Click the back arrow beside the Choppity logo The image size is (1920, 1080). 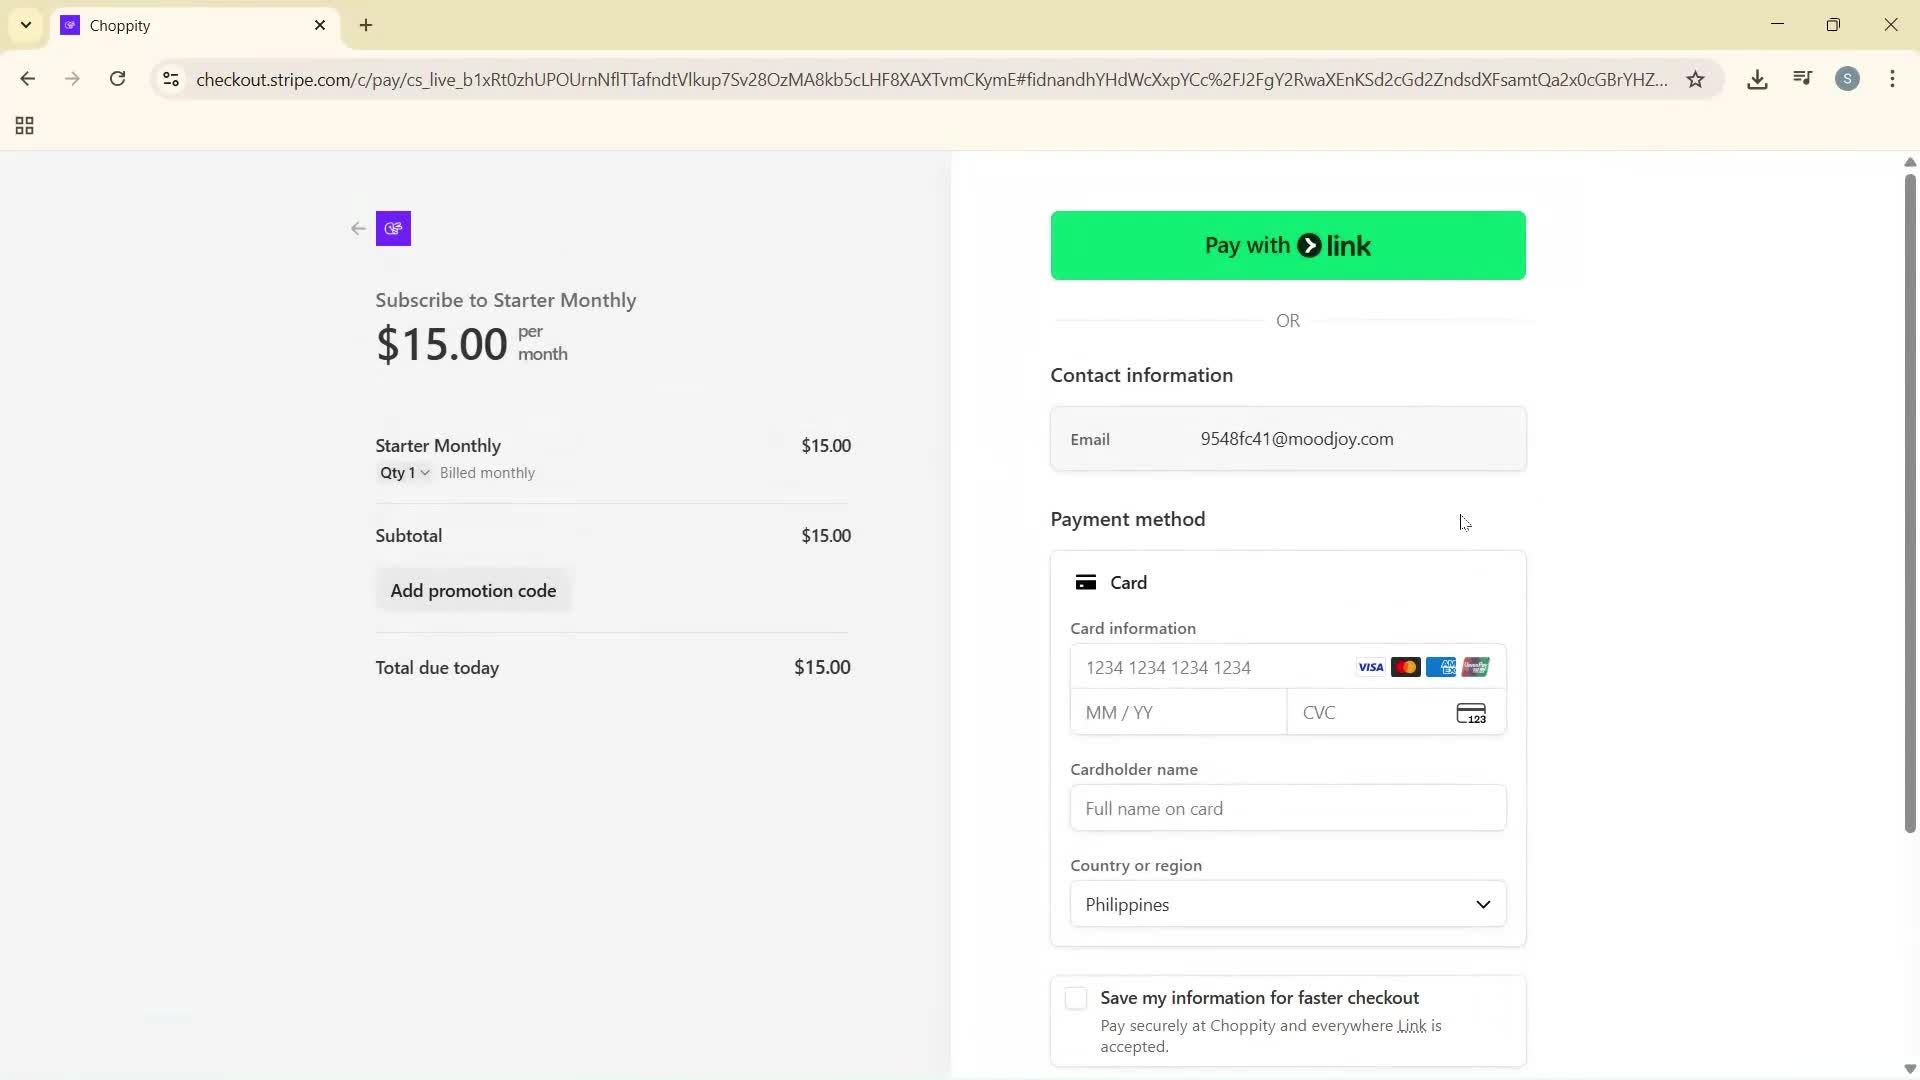[x=357, y=229]
